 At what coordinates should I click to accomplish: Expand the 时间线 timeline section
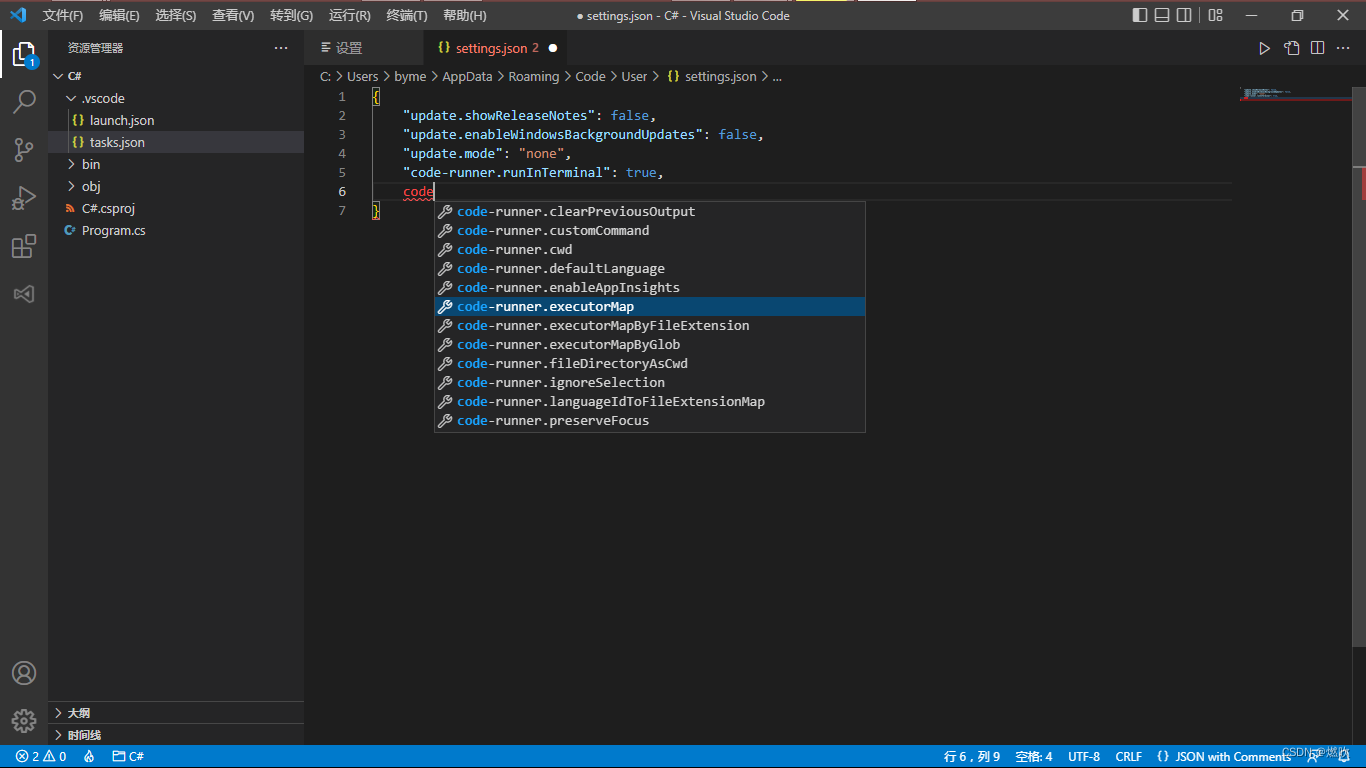(176, 735)
